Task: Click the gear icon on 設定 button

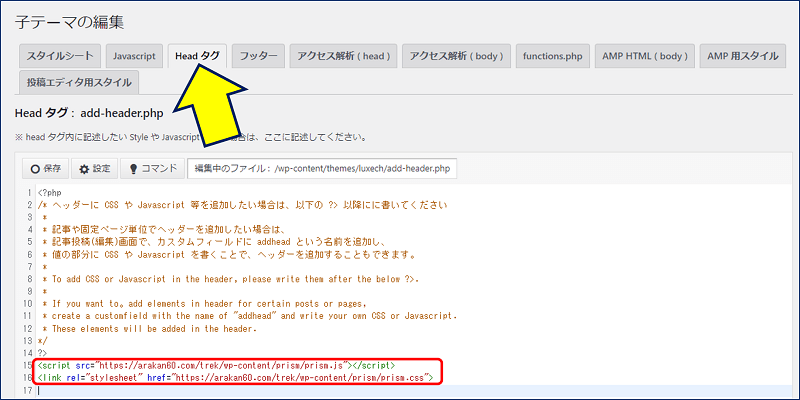Action: (84, 169)
